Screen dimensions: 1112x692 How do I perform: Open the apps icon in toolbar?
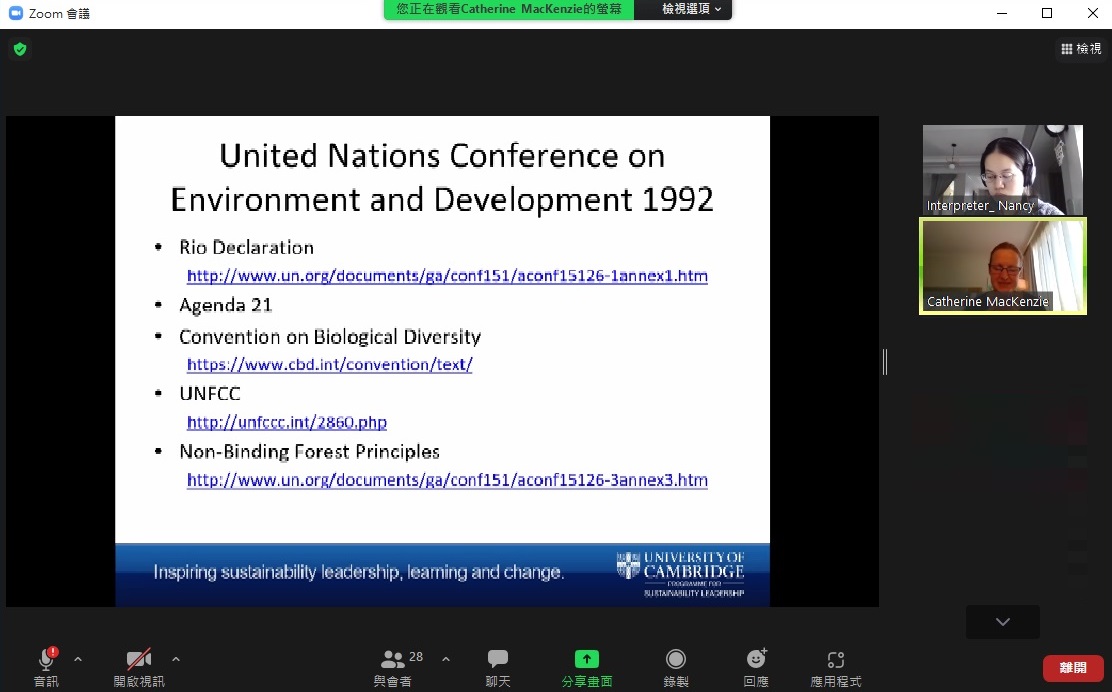point(836,659)
